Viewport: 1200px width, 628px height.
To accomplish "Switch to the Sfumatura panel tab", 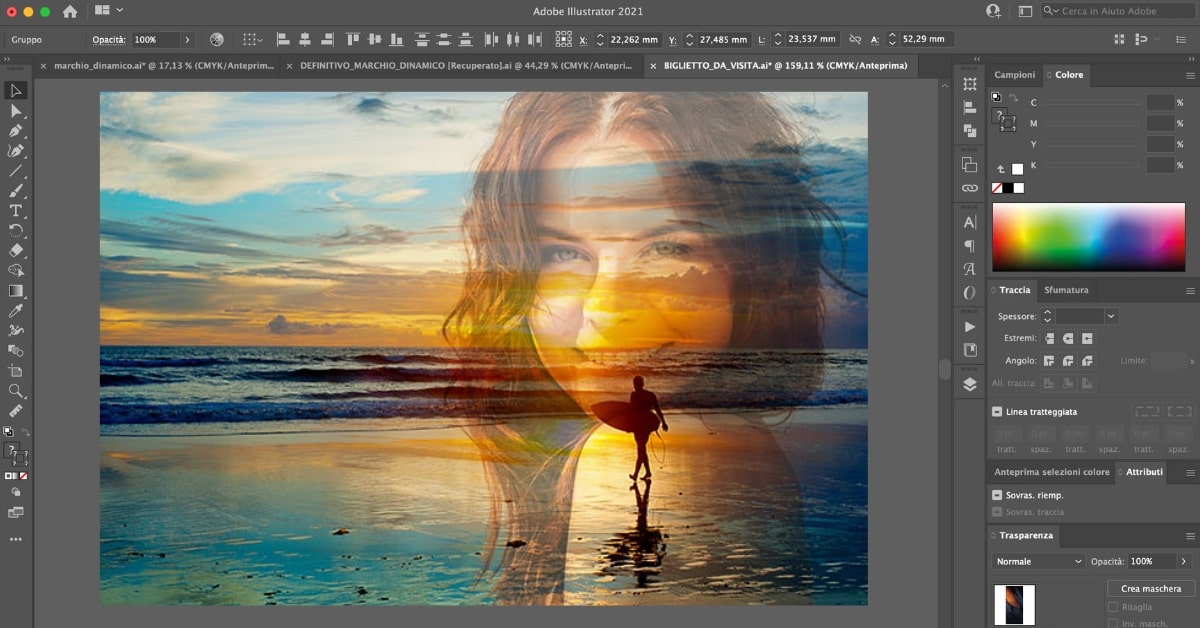I will pos(1066,290).
